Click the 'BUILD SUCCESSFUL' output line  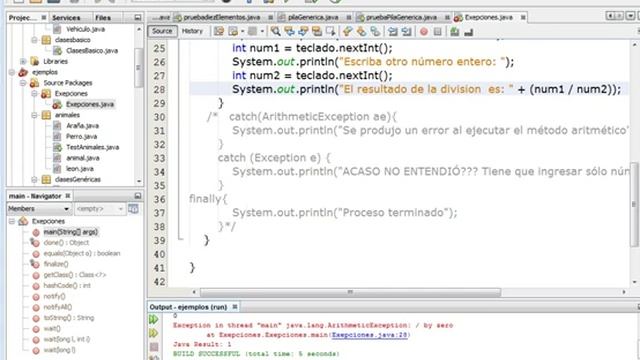(256, 354)
